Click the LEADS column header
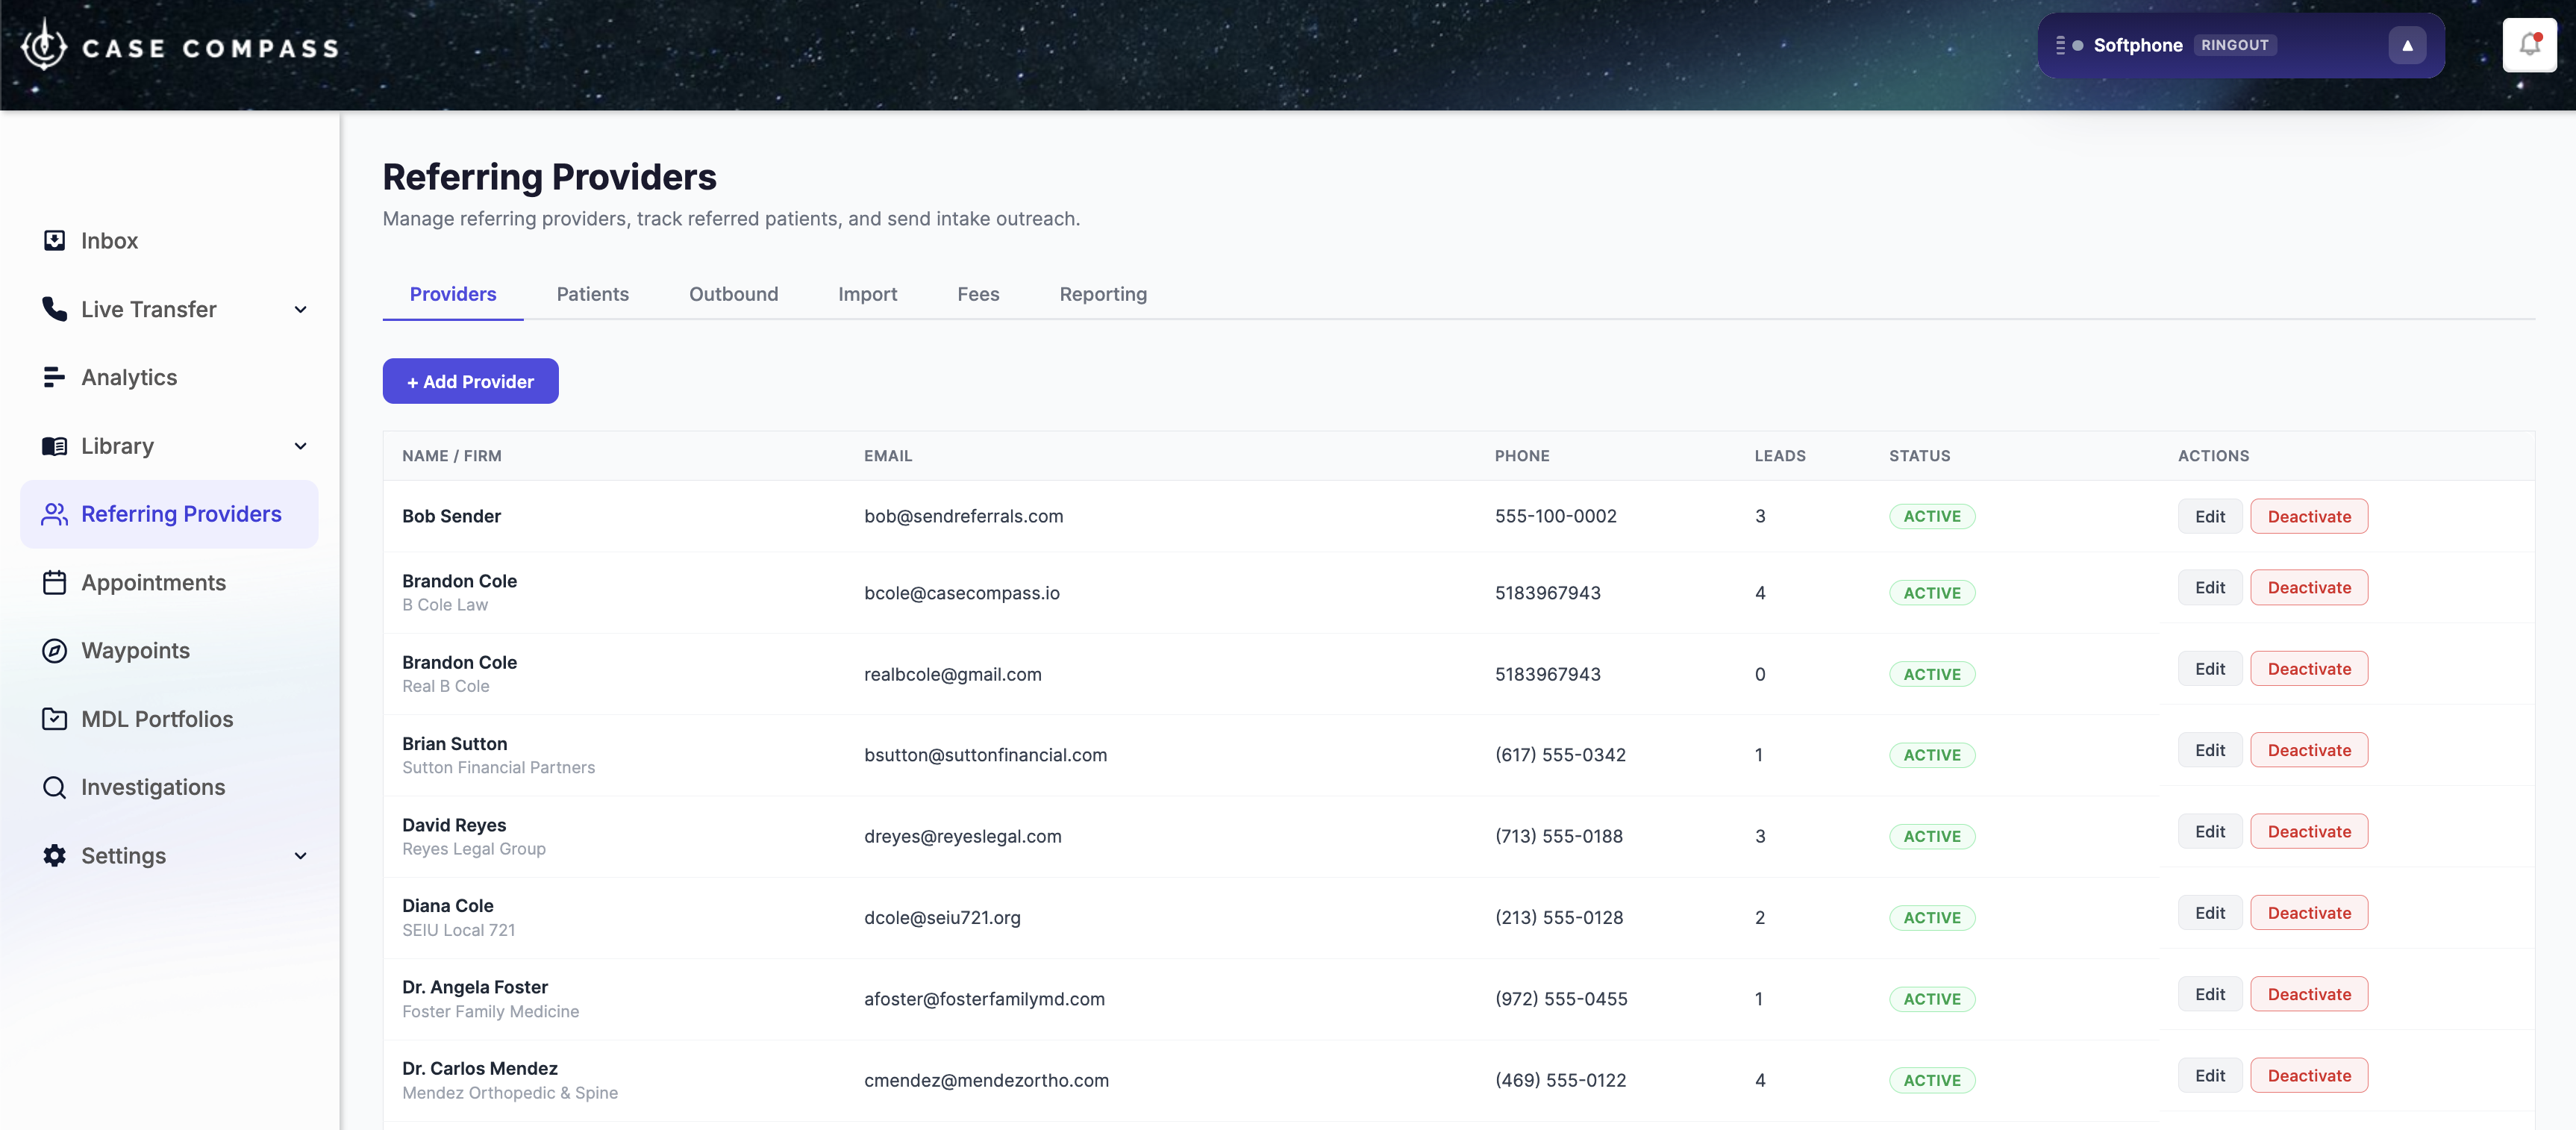Viewport: 2576px width, 1130px height. pos(1779,456)
